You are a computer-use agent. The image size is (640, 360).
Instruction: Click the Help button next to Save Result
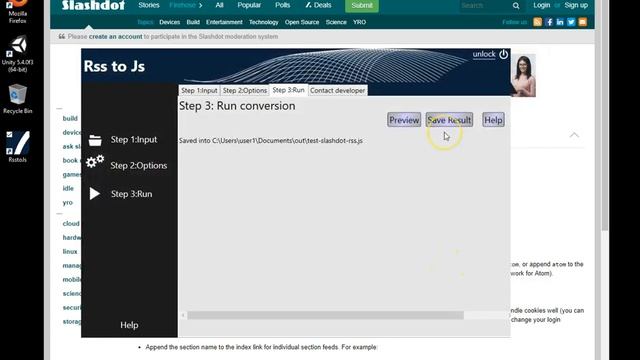pyautogui.click(x=493, y=120)
